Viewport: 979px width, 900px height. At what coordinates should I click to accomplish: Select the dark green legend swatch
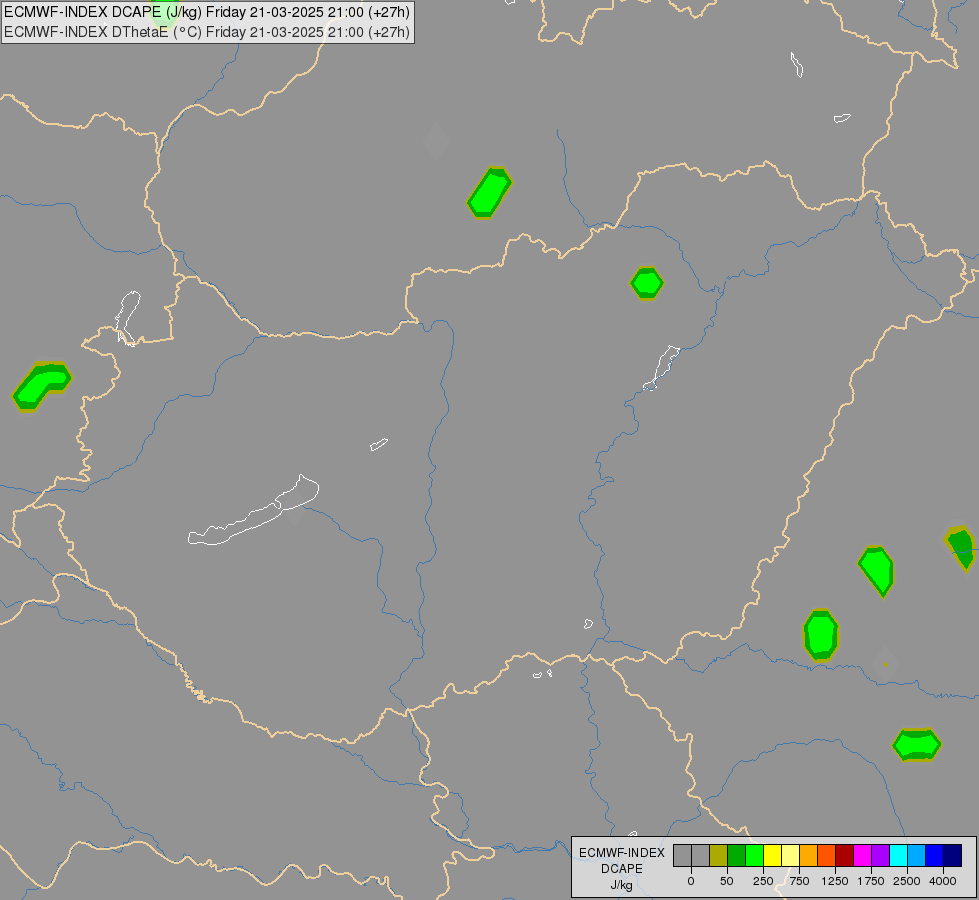[x=737, y=855]
